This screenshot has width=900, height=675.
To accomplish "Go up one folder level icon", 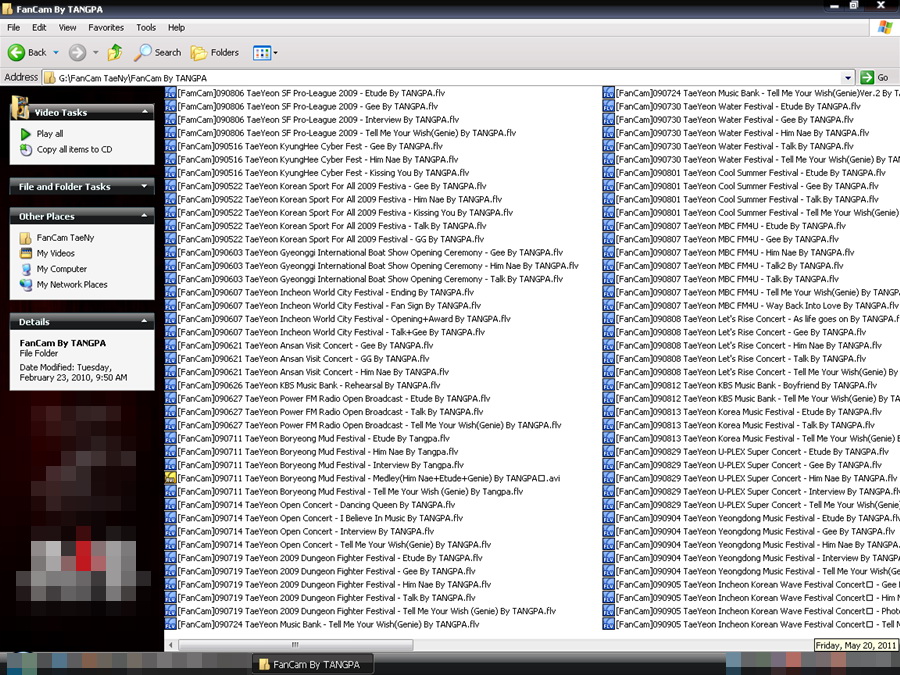I will [115, 52].
